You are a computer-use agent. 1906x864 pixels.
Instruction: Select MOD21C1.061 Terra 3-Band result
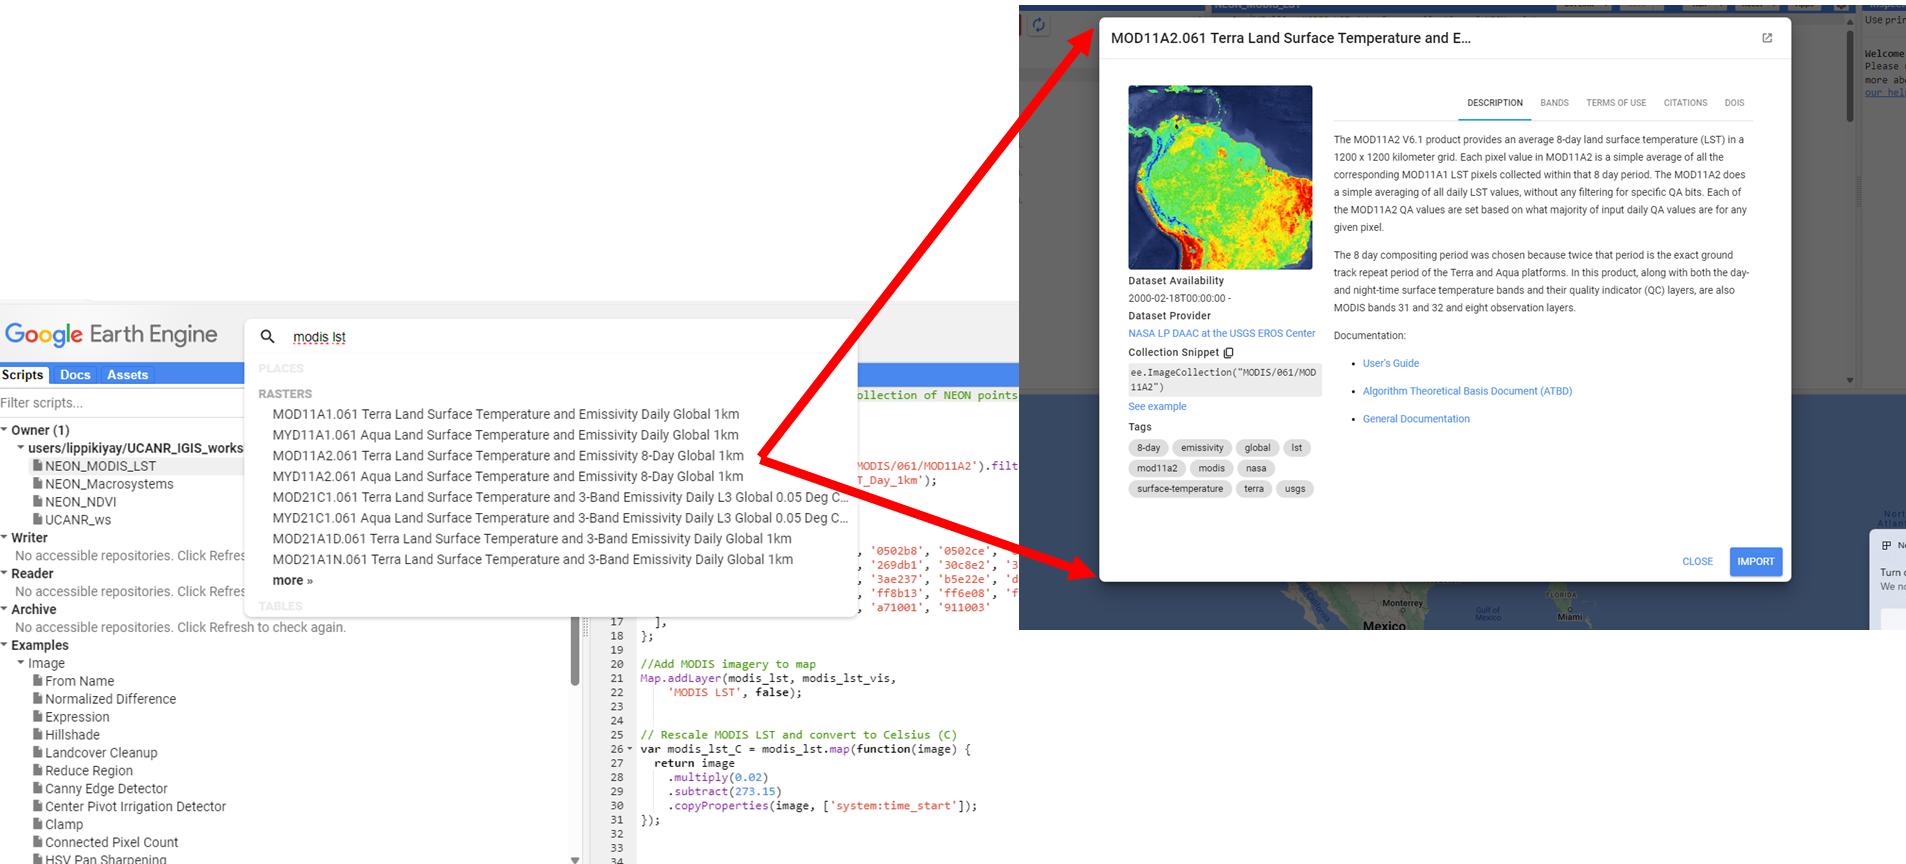(560, 498)
